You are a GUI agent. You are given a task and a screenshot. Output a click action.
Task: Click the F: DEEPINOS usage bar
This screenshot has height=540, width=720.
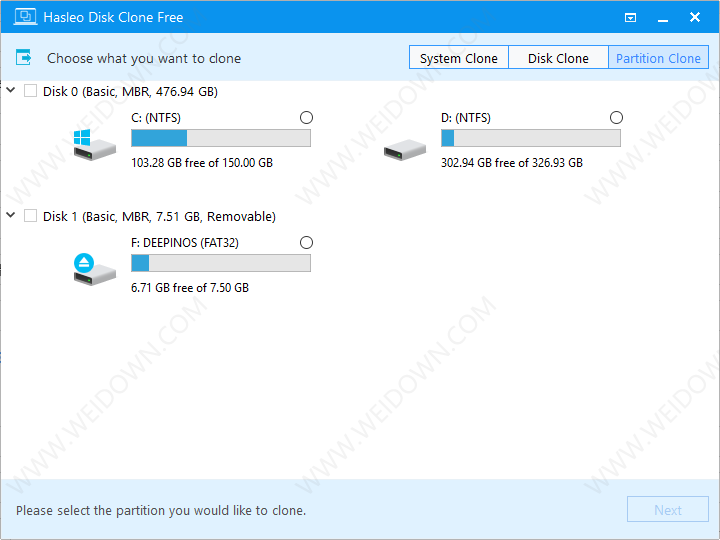tap(221, 263)
